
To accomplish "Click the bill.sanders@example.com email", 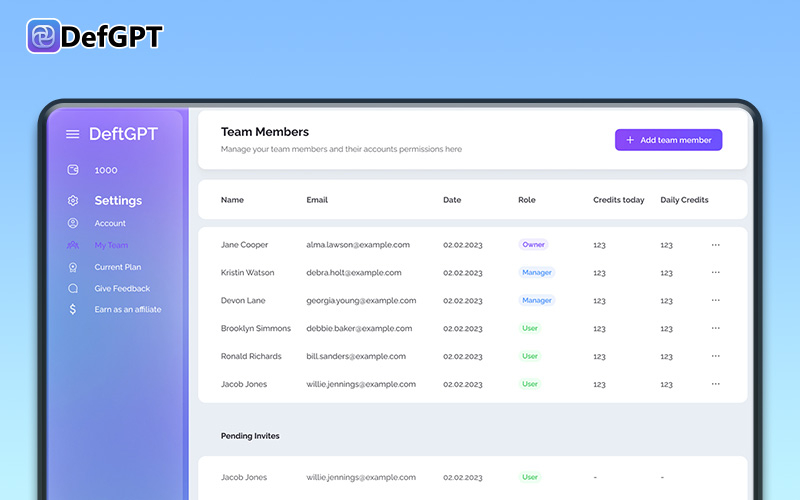I will coord(356,356).
